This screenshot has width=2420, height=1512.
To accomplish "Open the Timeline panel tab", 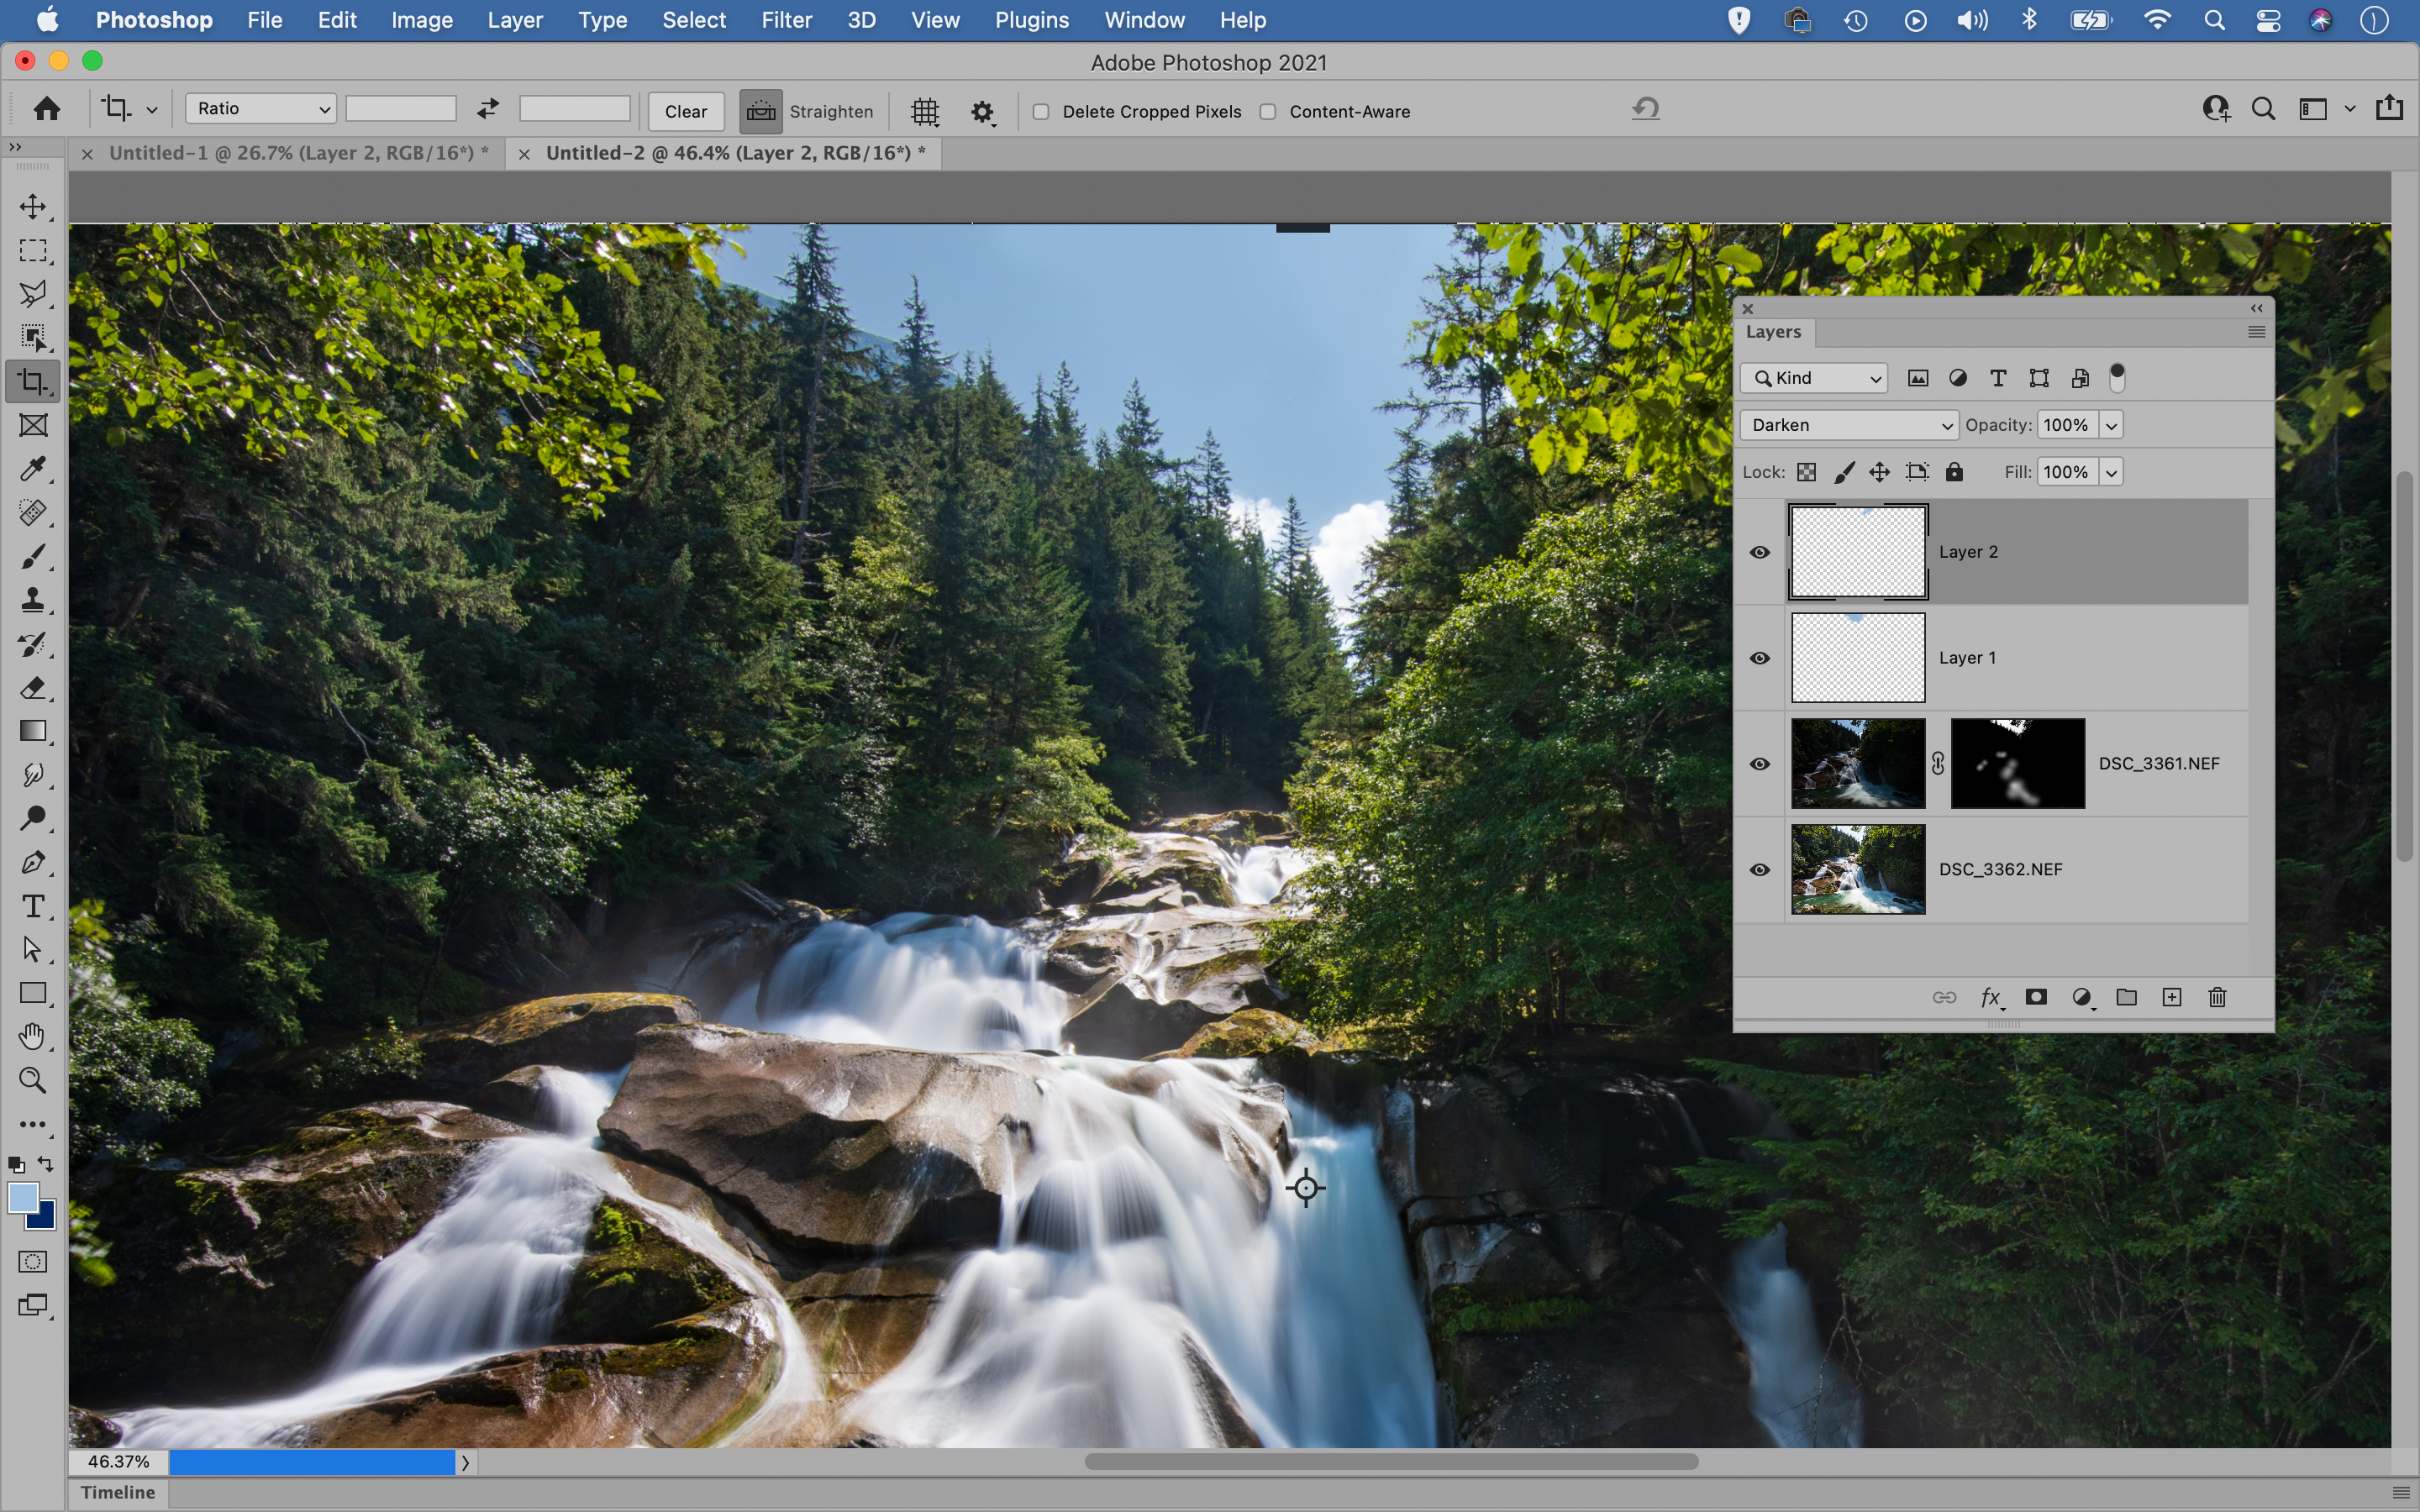I will (x=118, y=1493).
